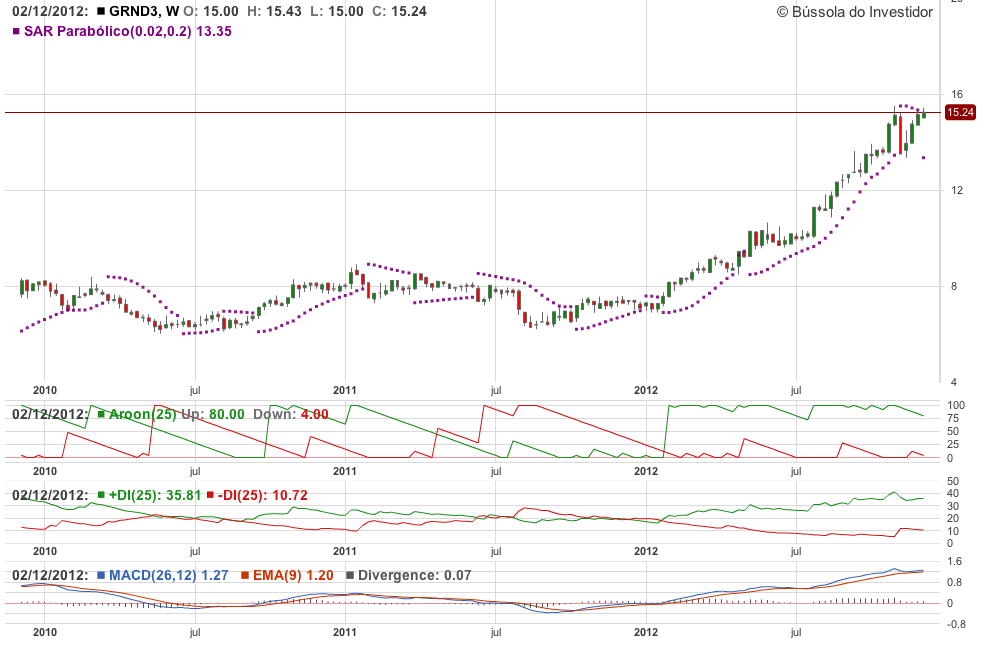Click the 8 price axis label
The image size is (1000, 650).
click(954, 286)
